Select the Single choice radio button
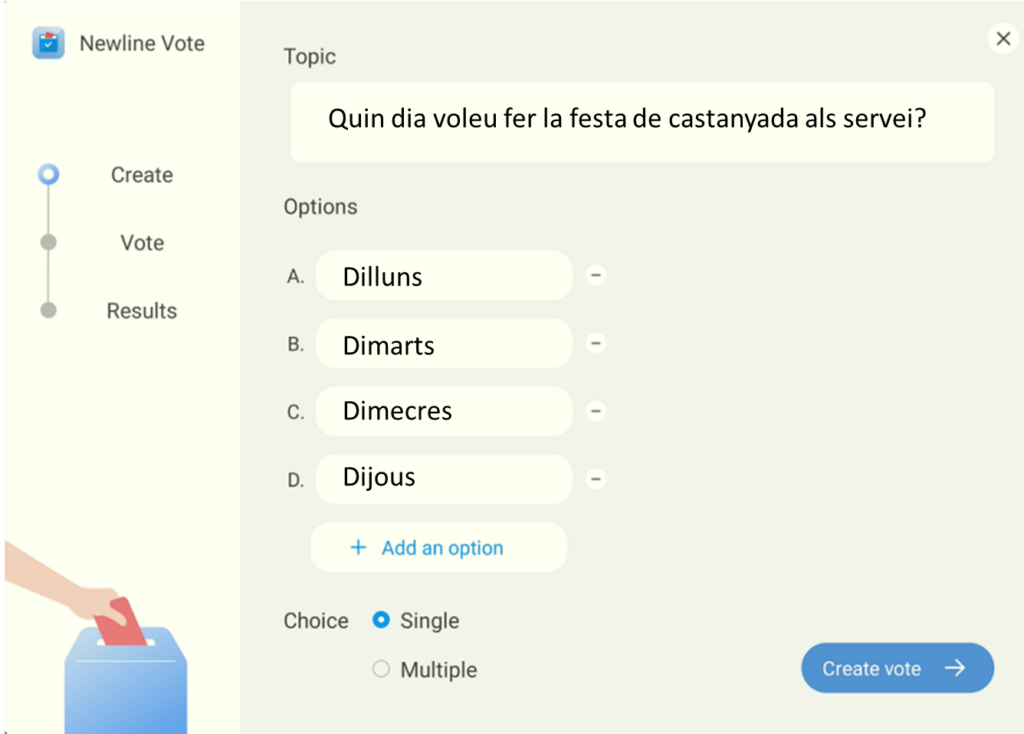1024x734 pixels. 381,620
